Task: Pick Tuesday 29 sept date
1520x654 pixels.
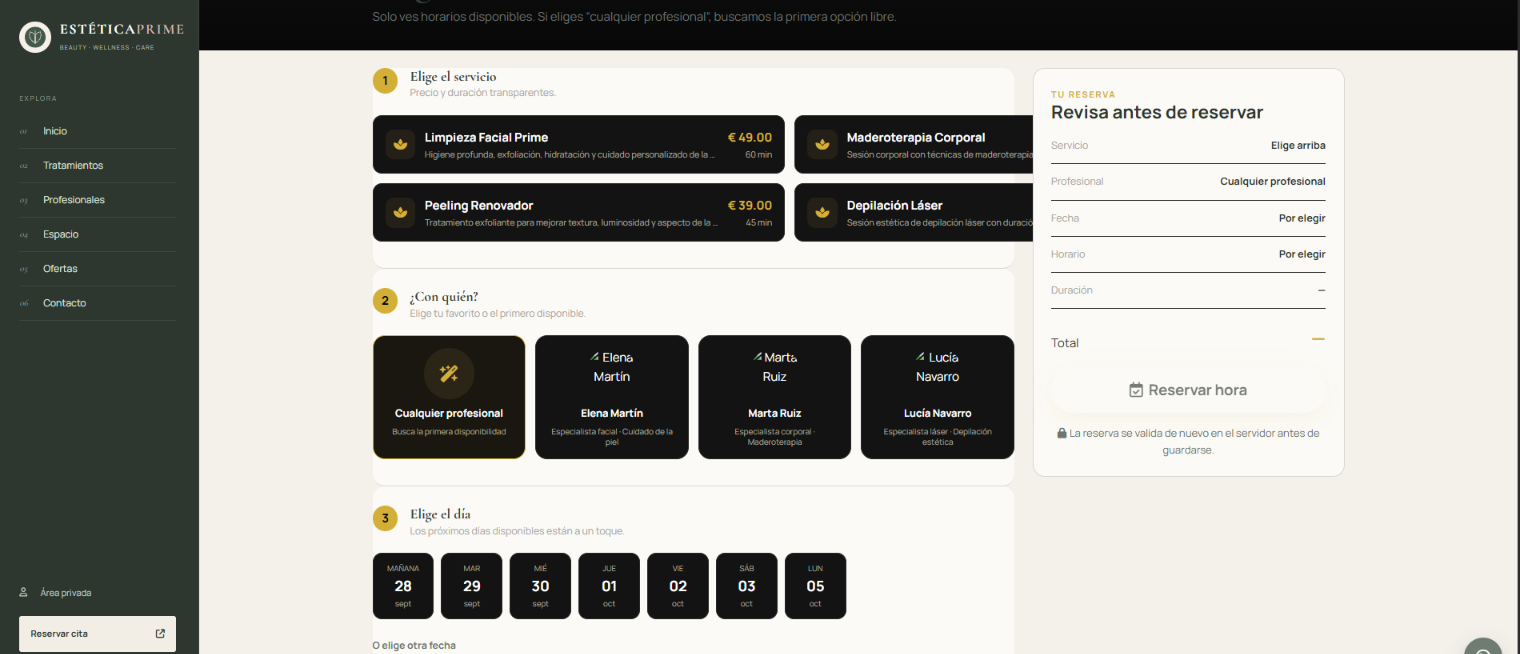Action: [x=472, y=586]
